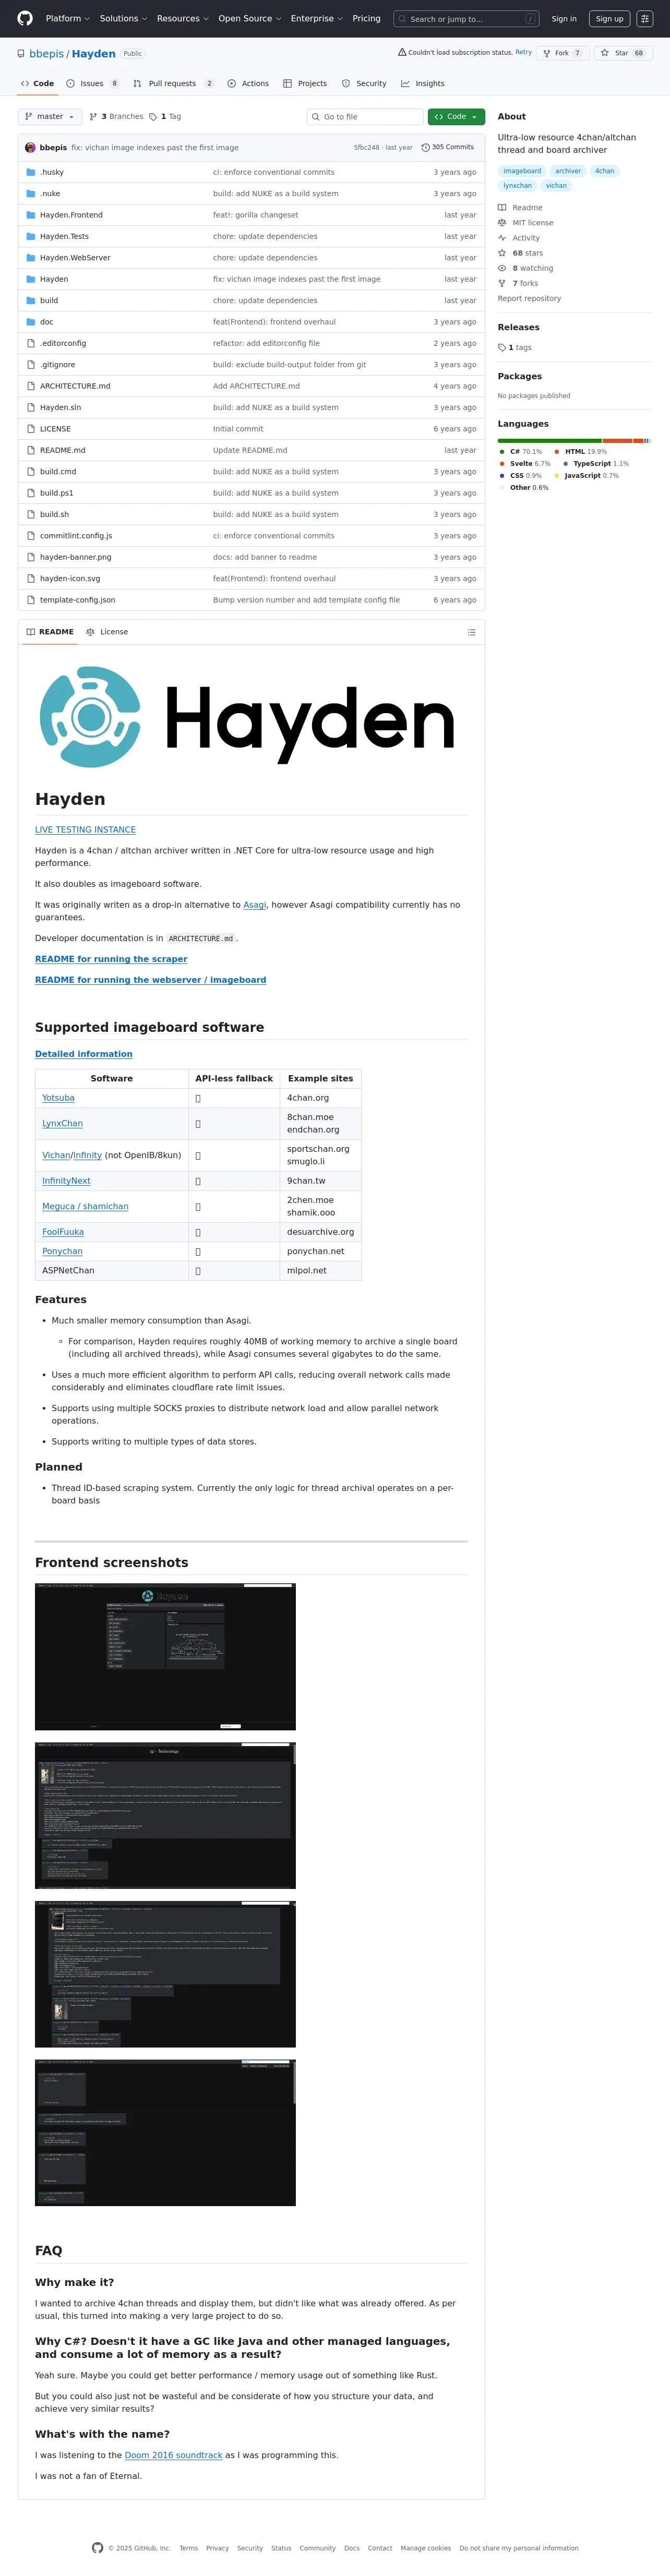Open first frontend screenshot thumbnail
This screenshot has height=2576, width=670.
[x=165, y=1657]
